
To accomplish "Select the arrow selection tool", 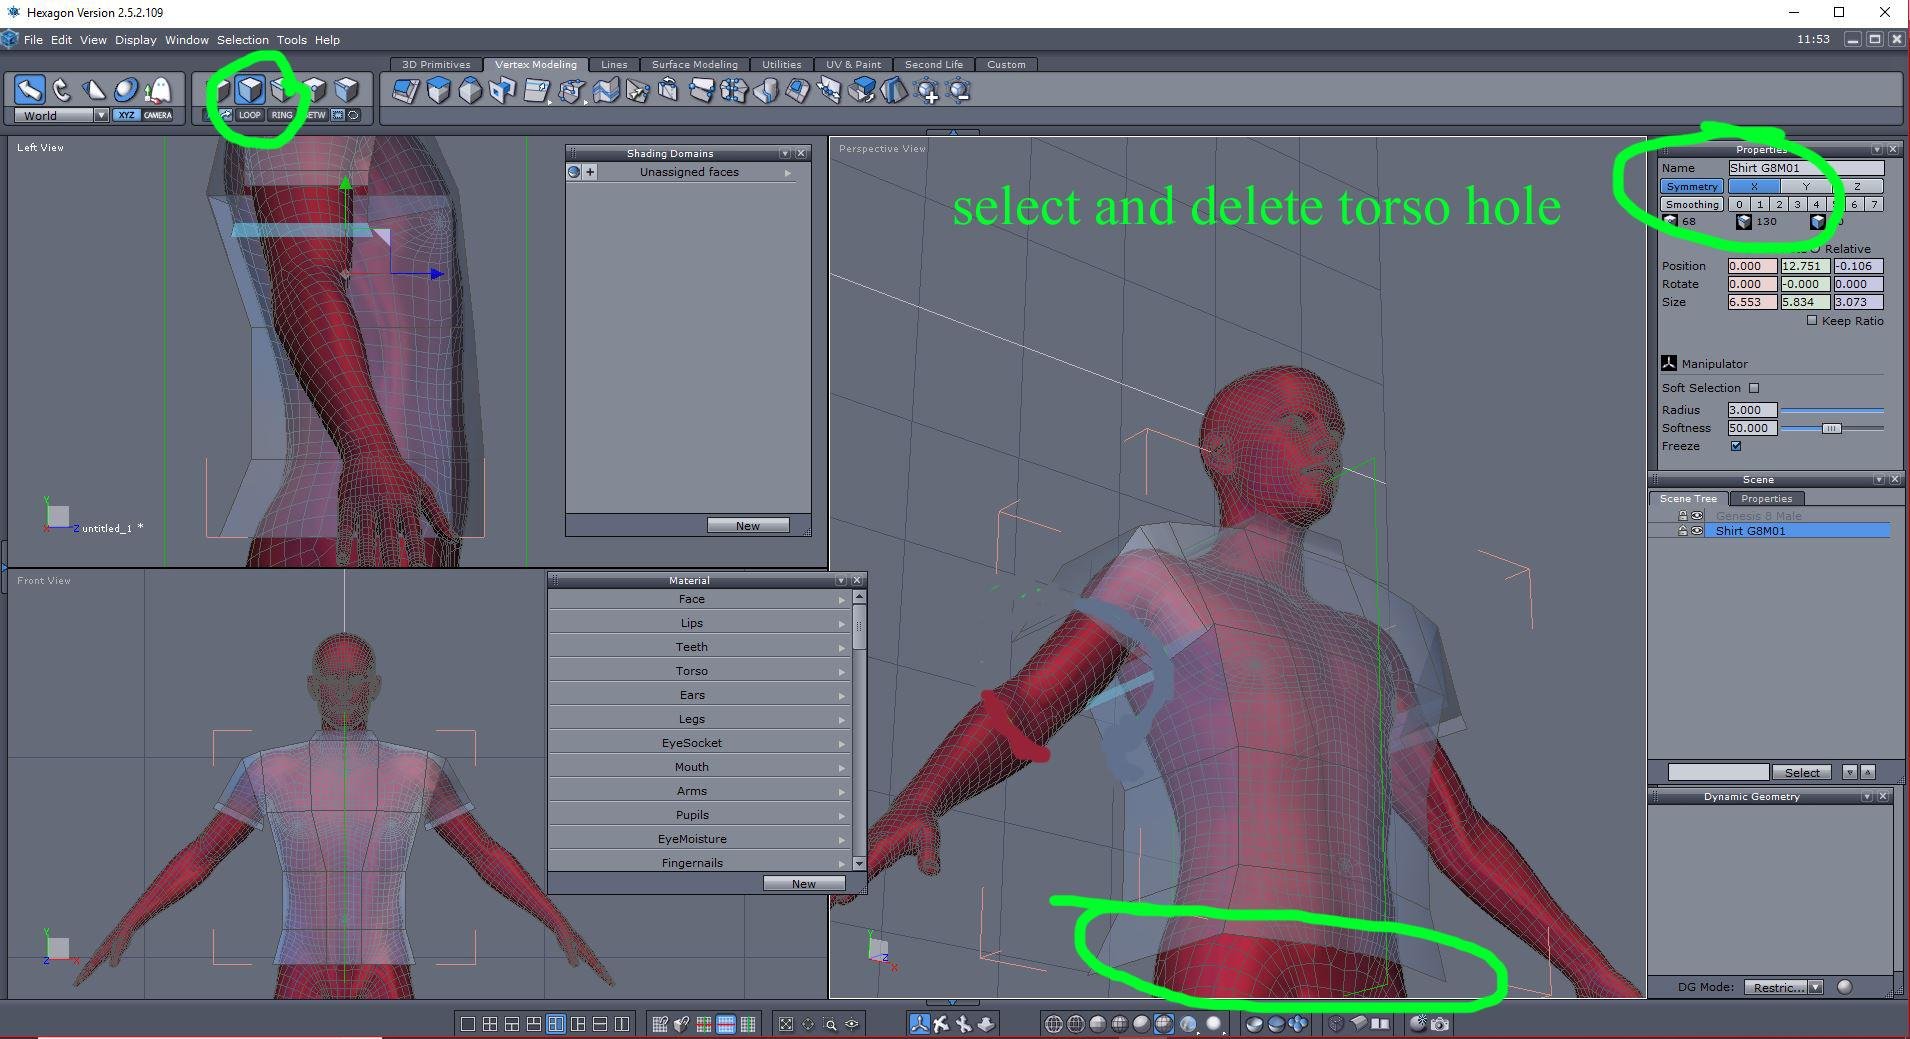I will tap(29, 90).
